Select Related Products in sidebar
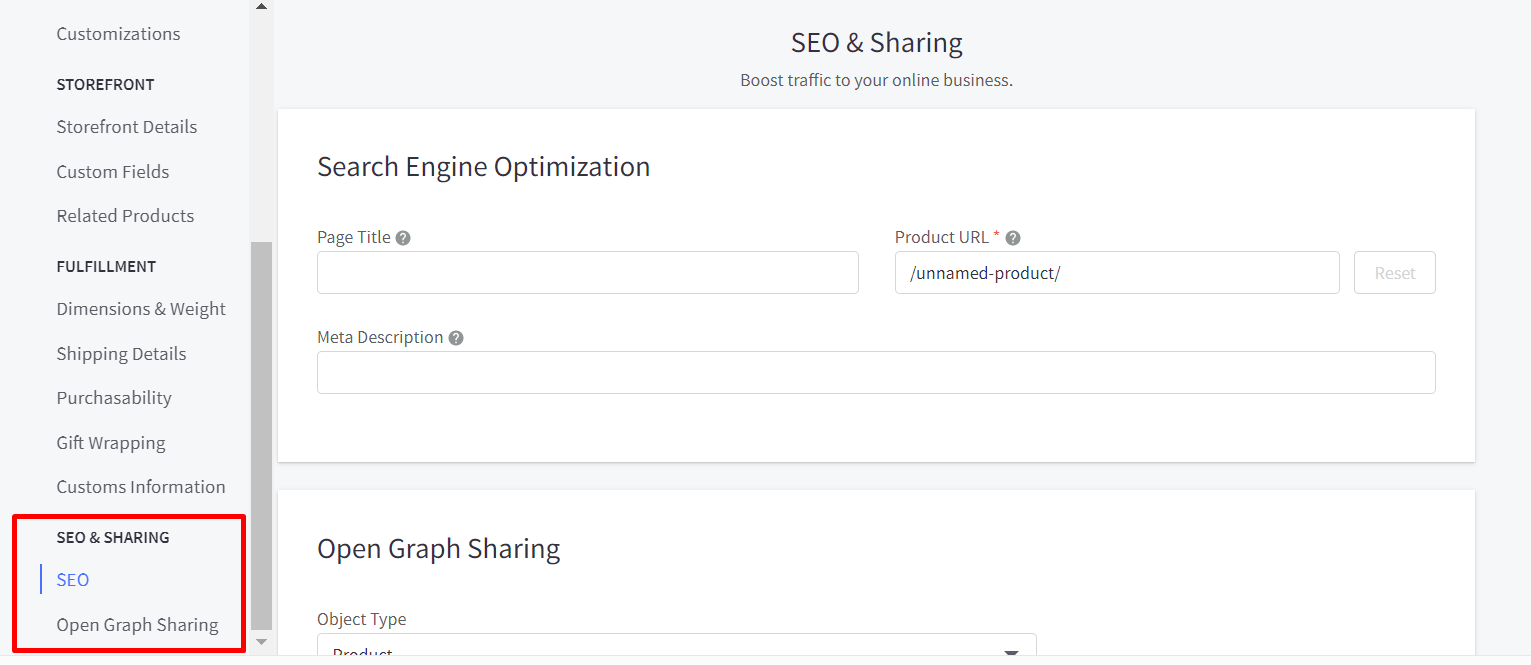 tap(125, 216)
